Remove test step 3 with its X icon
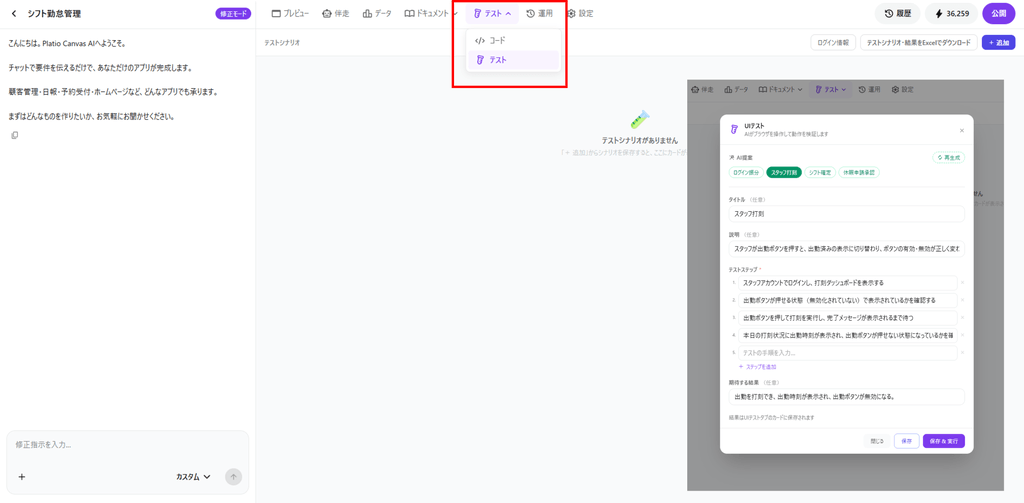 click(963, 318)
